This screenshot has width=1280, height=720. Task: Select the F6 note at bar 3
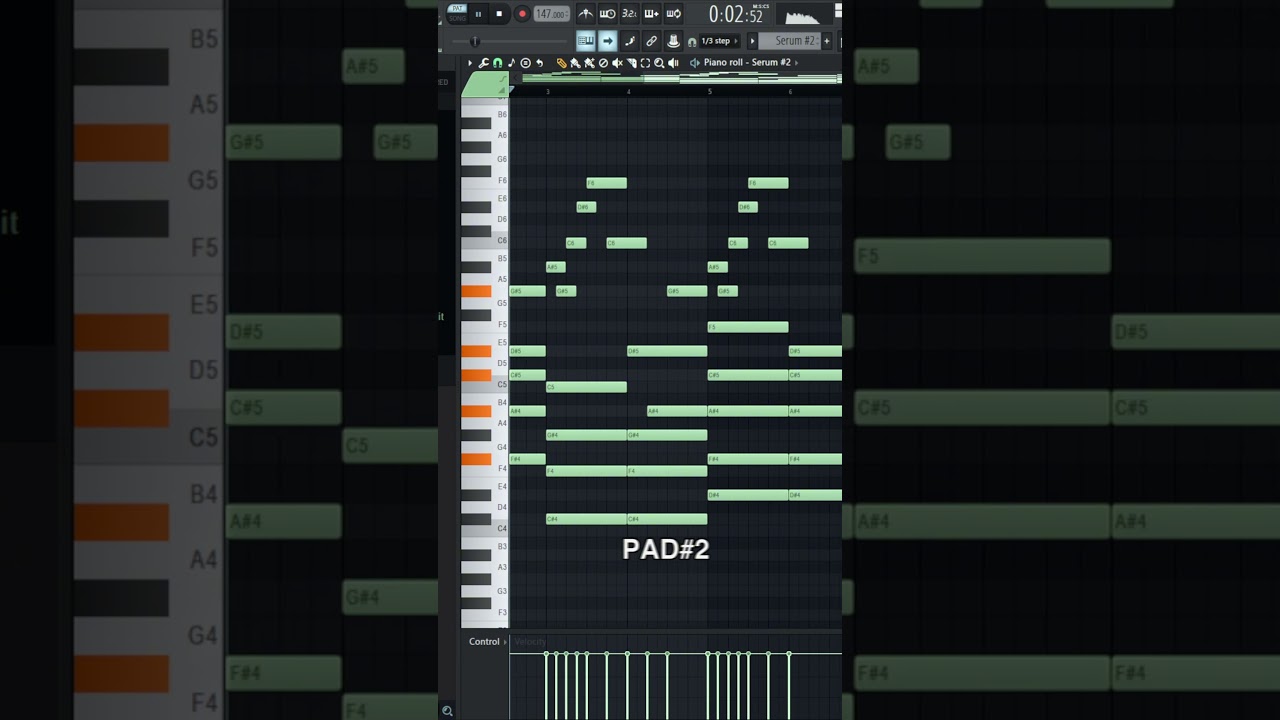point(606,183)
